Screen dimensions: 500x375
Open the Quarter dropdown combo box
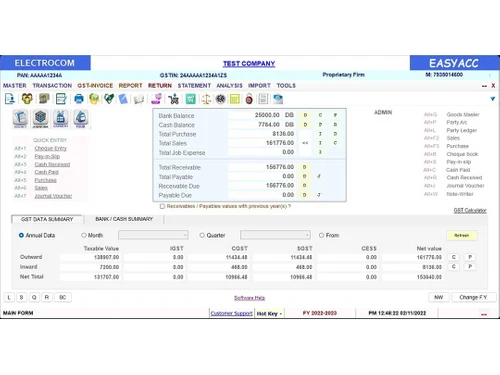275,235
